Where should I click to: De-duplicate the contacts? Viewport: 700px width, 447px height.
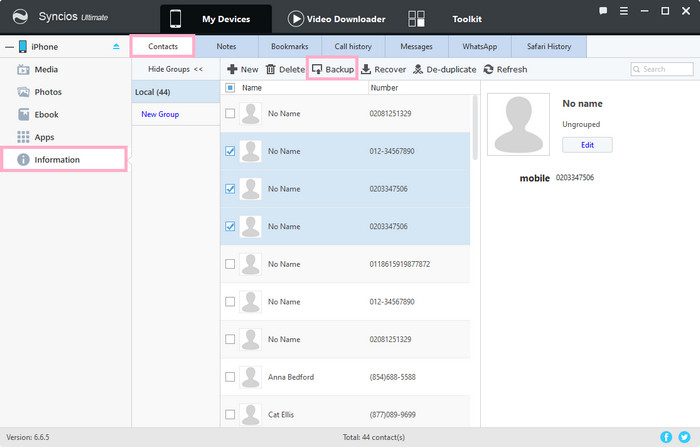[445, 69]
